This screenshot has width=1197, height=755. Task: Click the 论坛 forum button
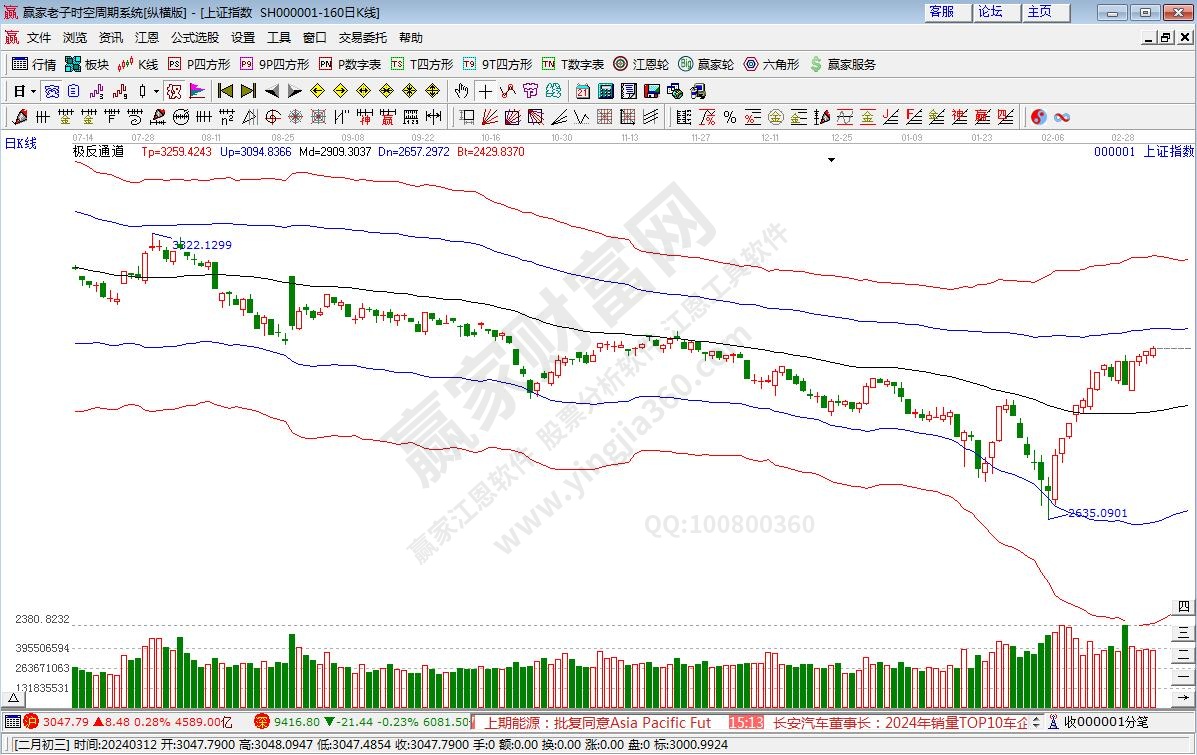coord(990,12)
